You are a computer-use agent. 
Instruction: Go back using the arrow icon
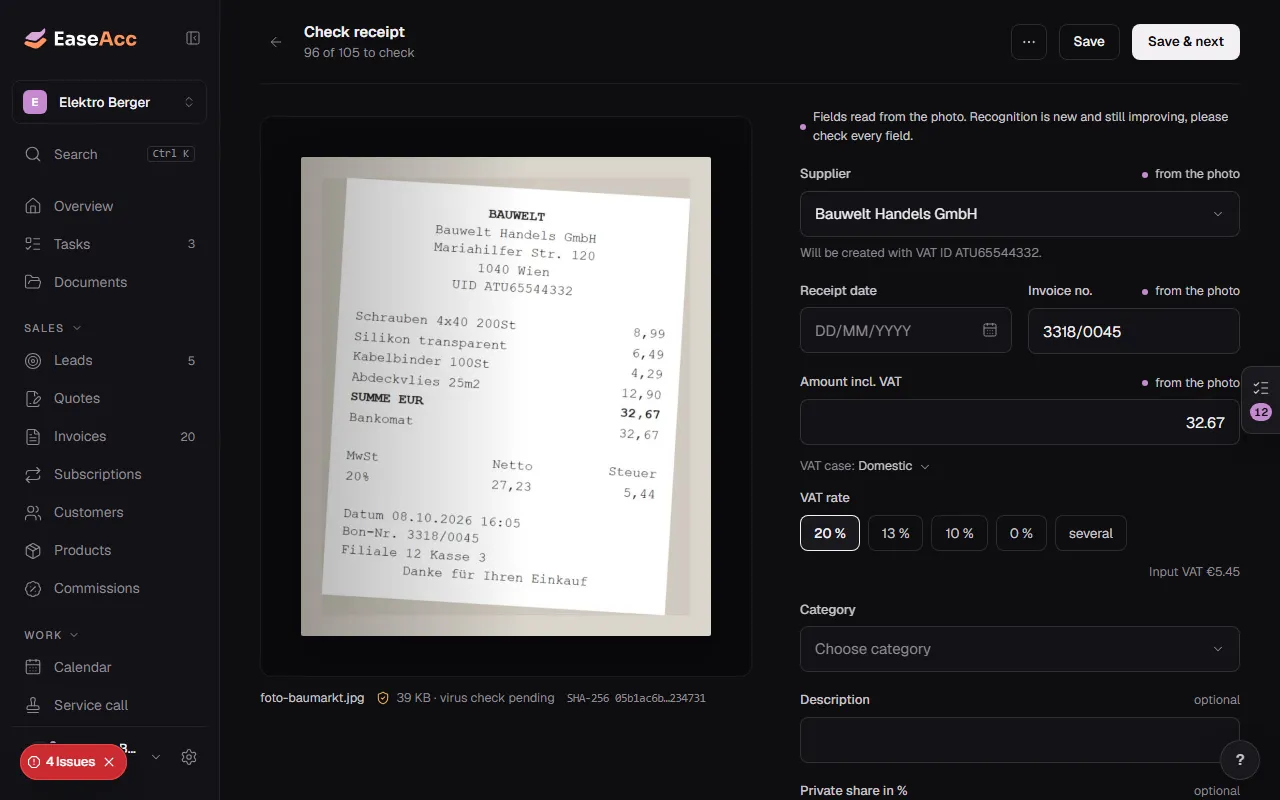click(276, 42)
